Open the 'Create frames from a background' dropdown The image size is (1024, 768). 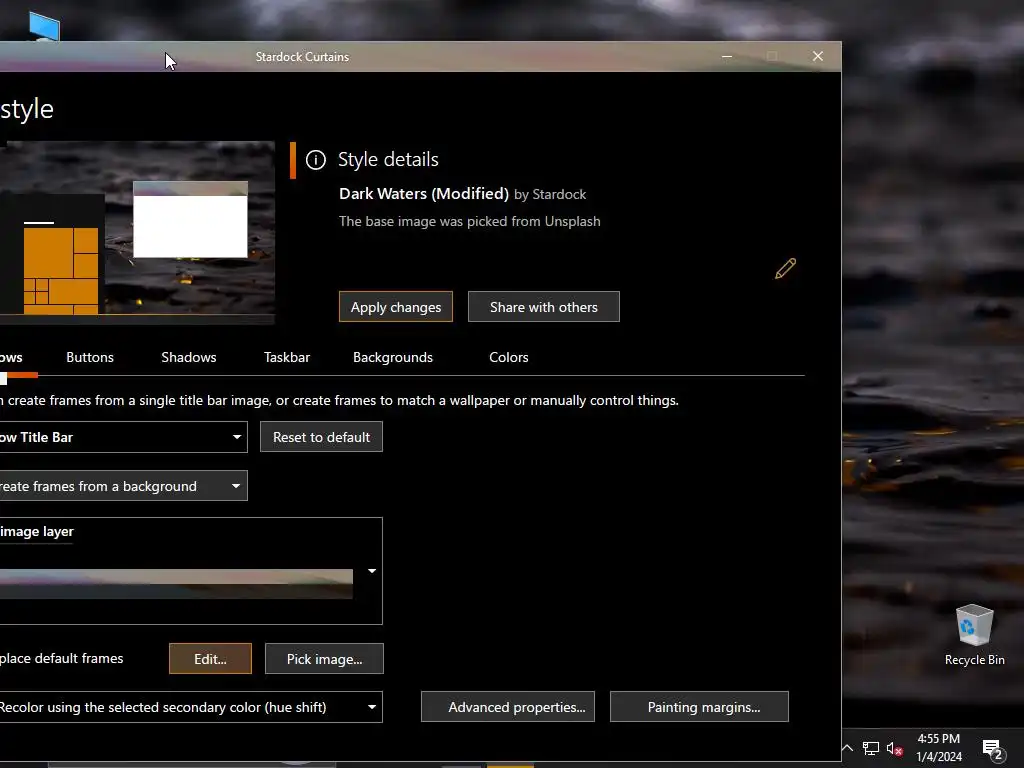123,486
